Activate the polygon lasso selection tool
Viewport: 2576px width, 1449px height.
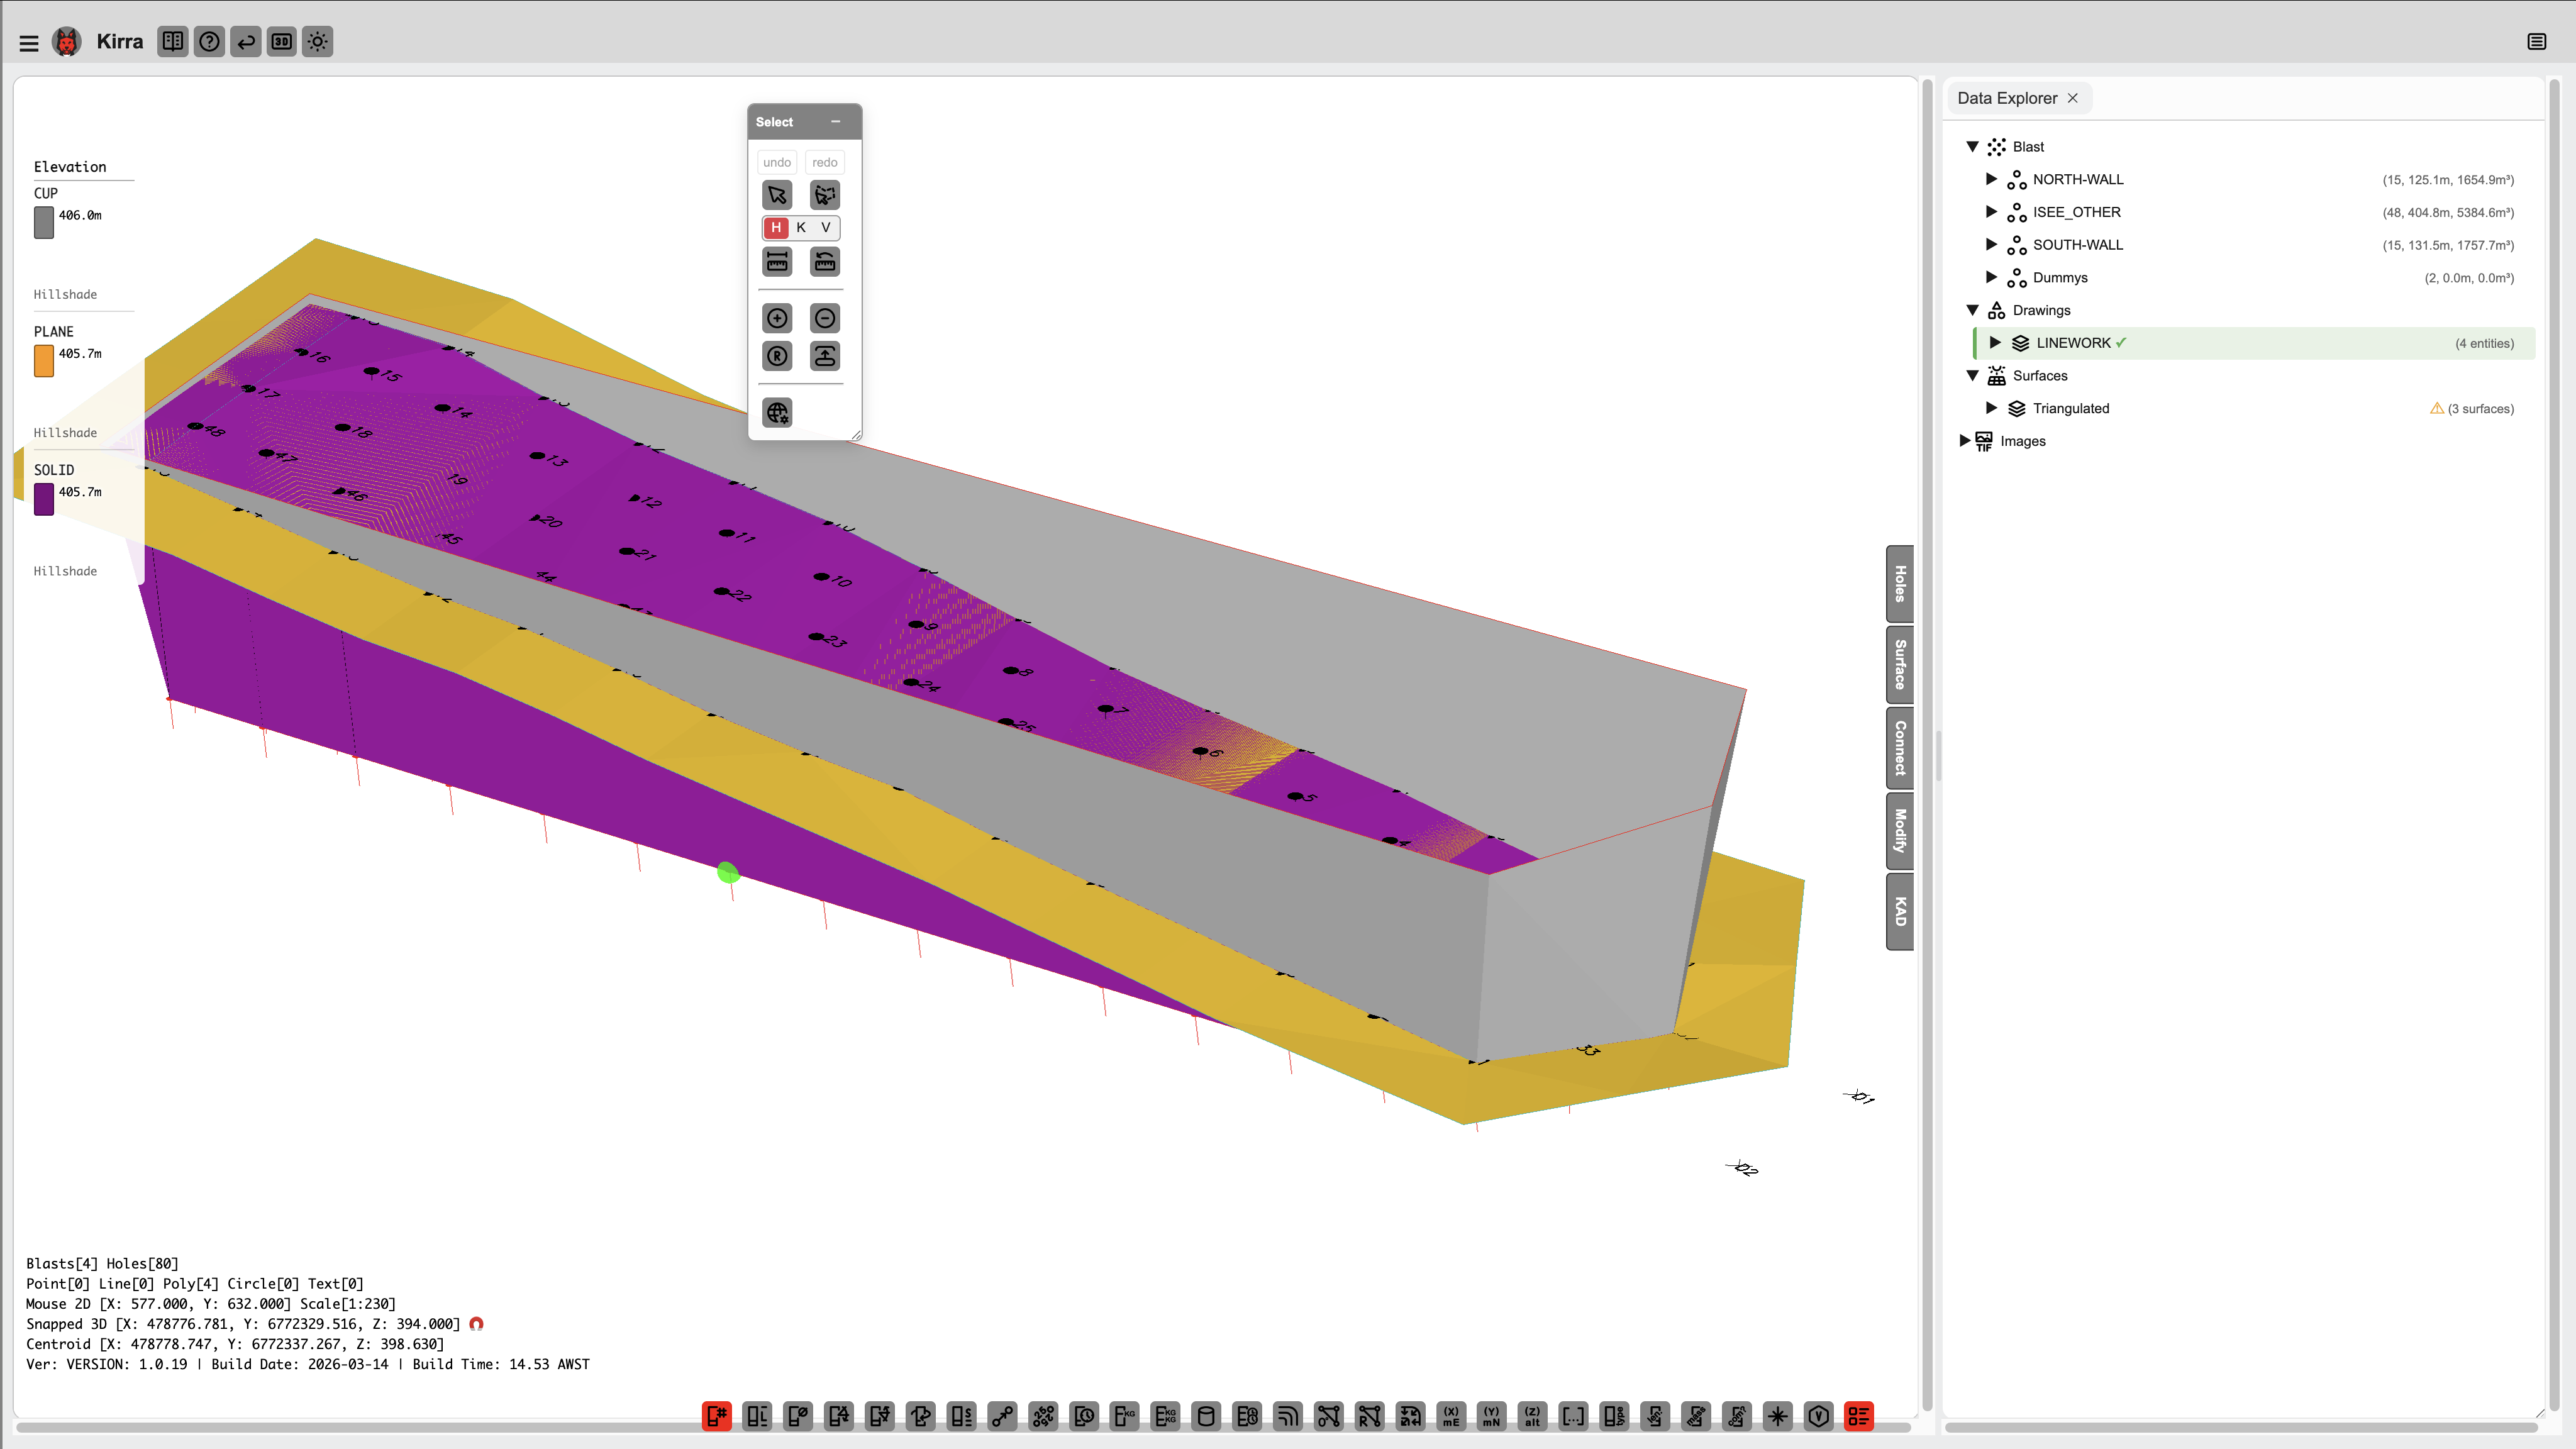pos(824,195)
